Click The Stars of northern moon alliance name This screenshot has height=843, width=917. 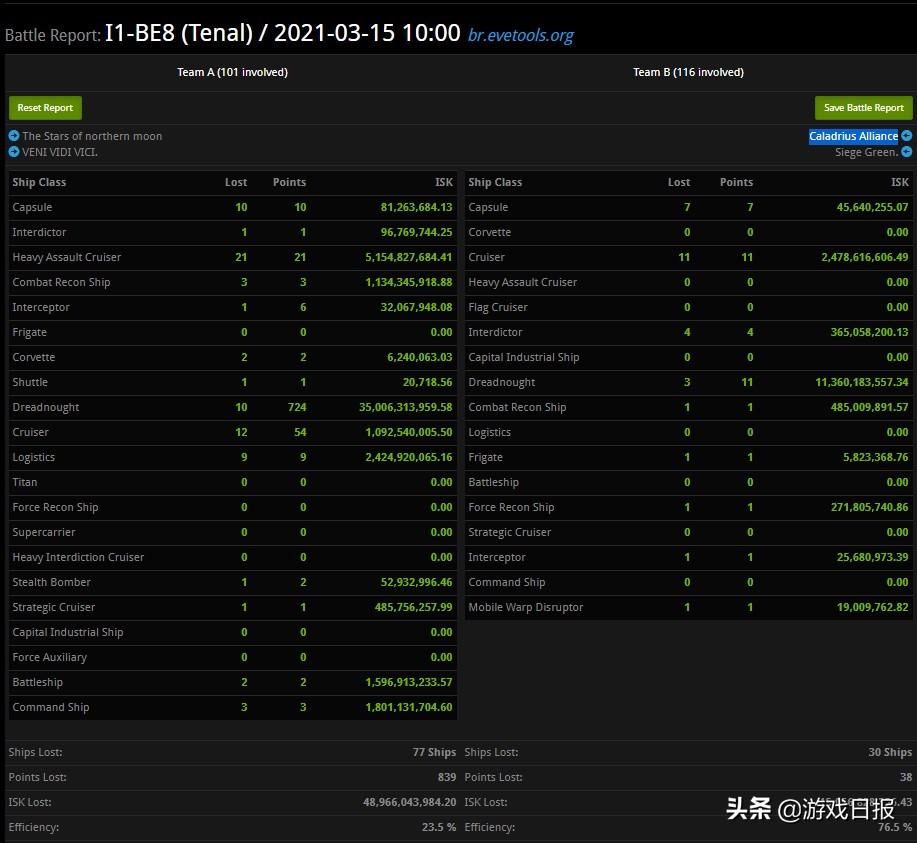click(x=92, y=136)
